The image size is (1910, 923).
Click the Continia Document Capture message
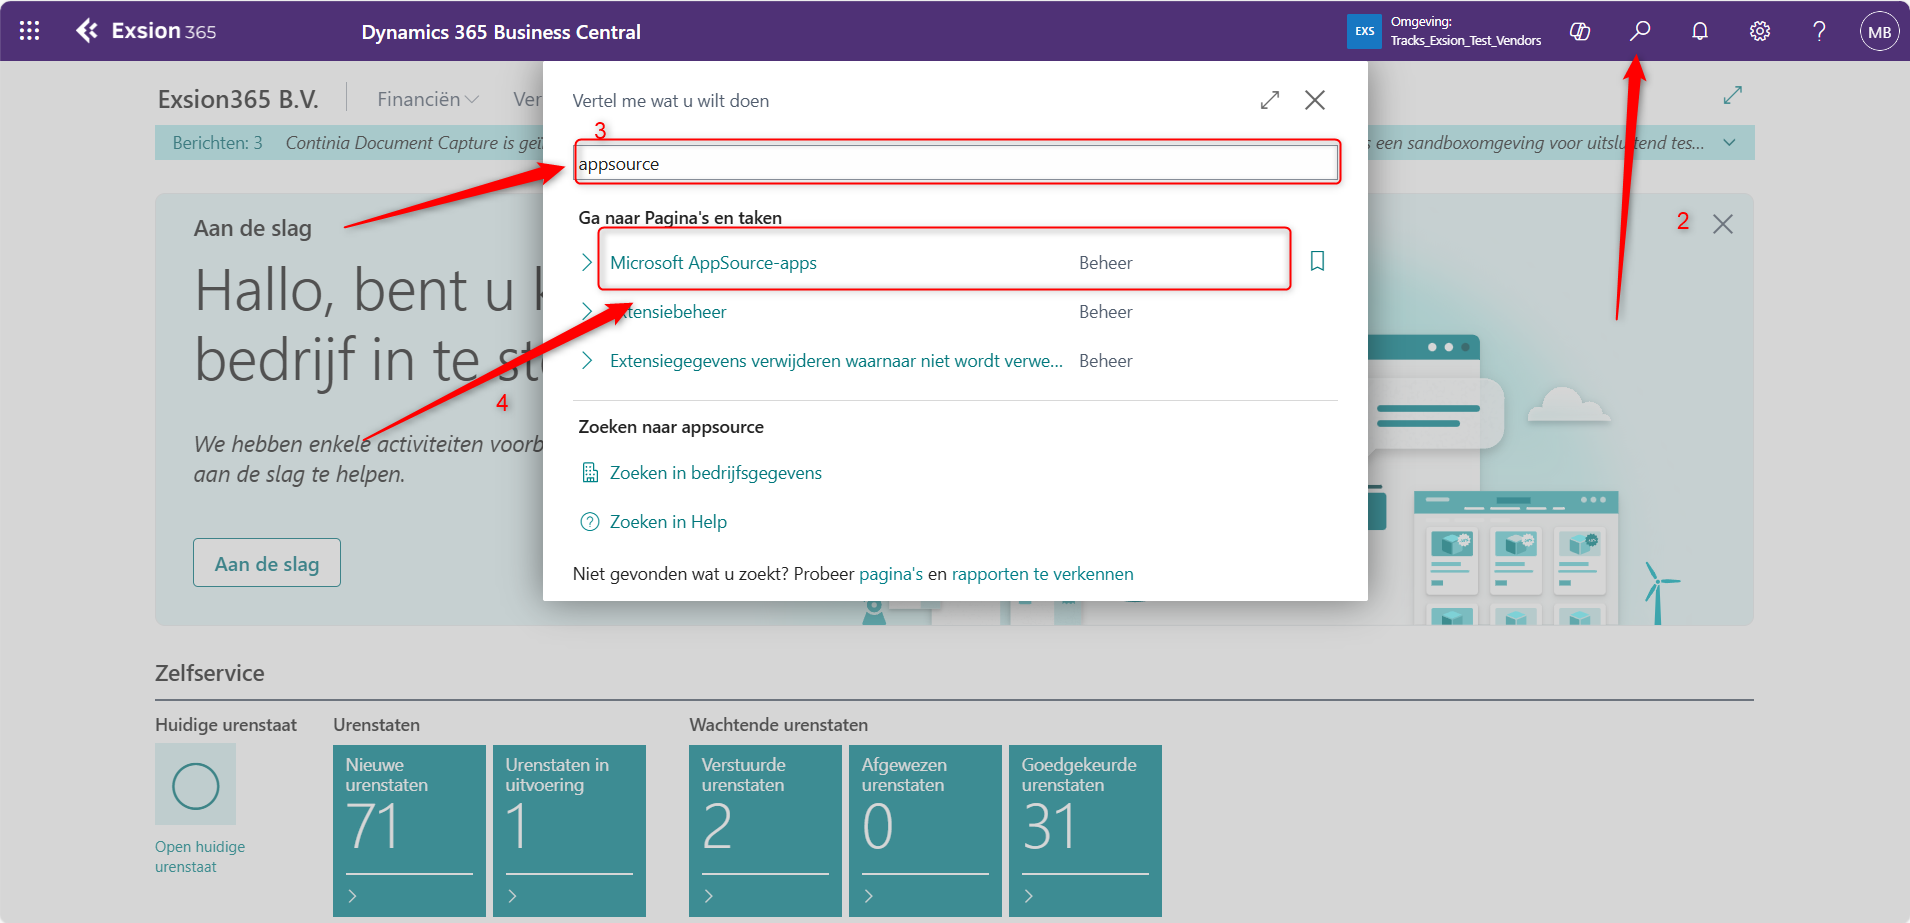(414, 143)
